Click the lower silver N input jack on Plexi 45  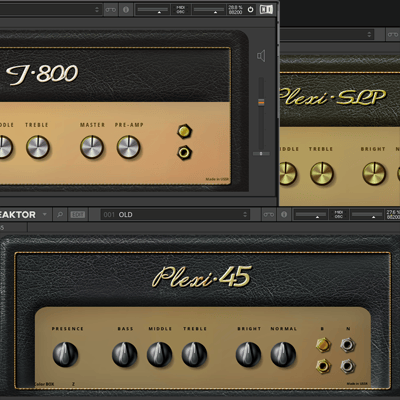(347, 366)
